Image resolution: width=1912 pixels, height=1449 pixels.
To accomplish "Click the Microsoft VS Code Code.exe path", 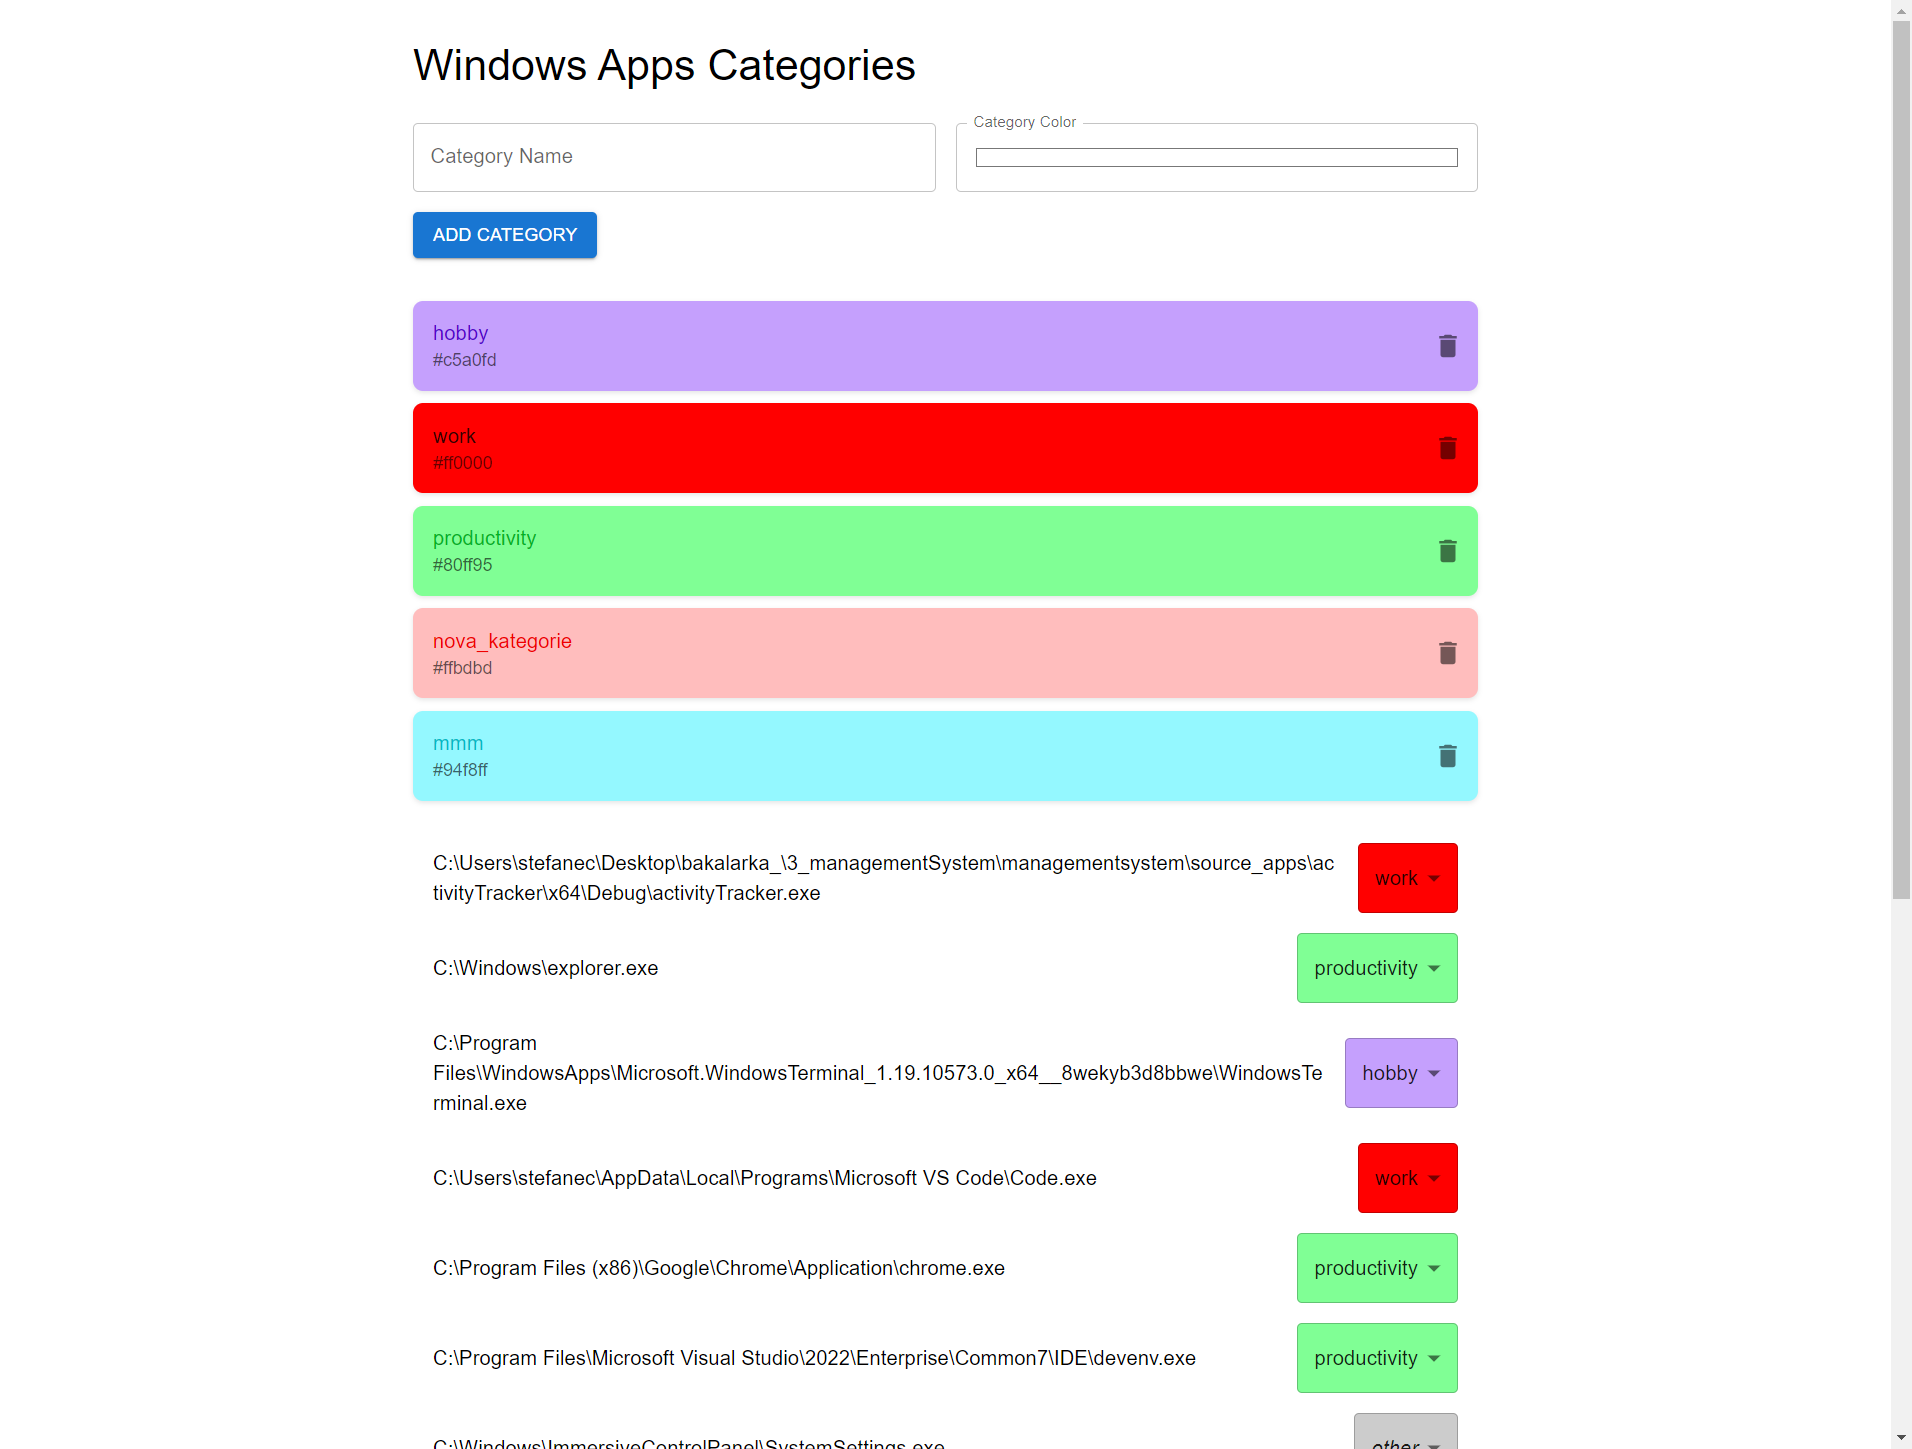I will pyautogui.click(x=765, y=1178).
